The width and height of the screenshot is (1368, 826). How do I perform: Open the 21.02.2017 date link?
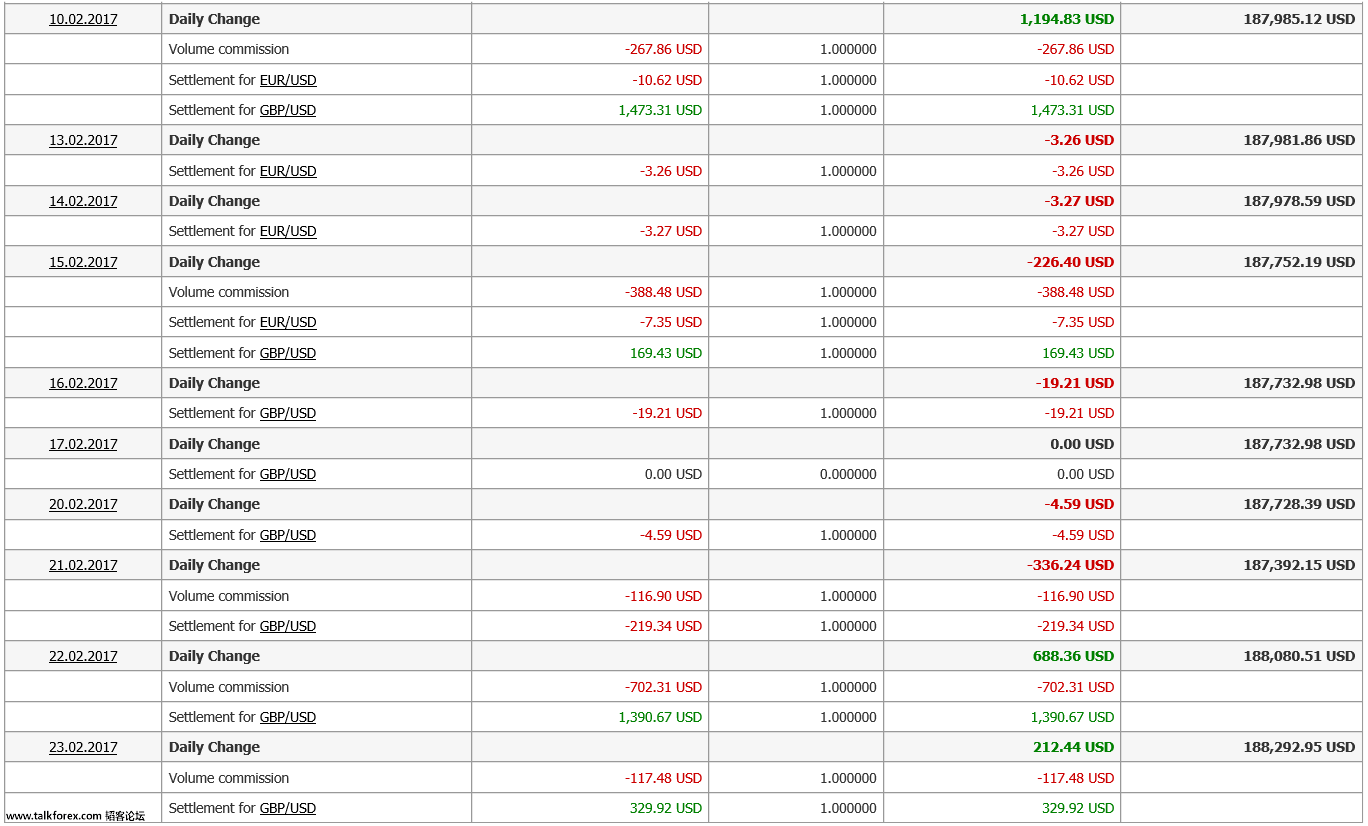[x=83, y=565]
